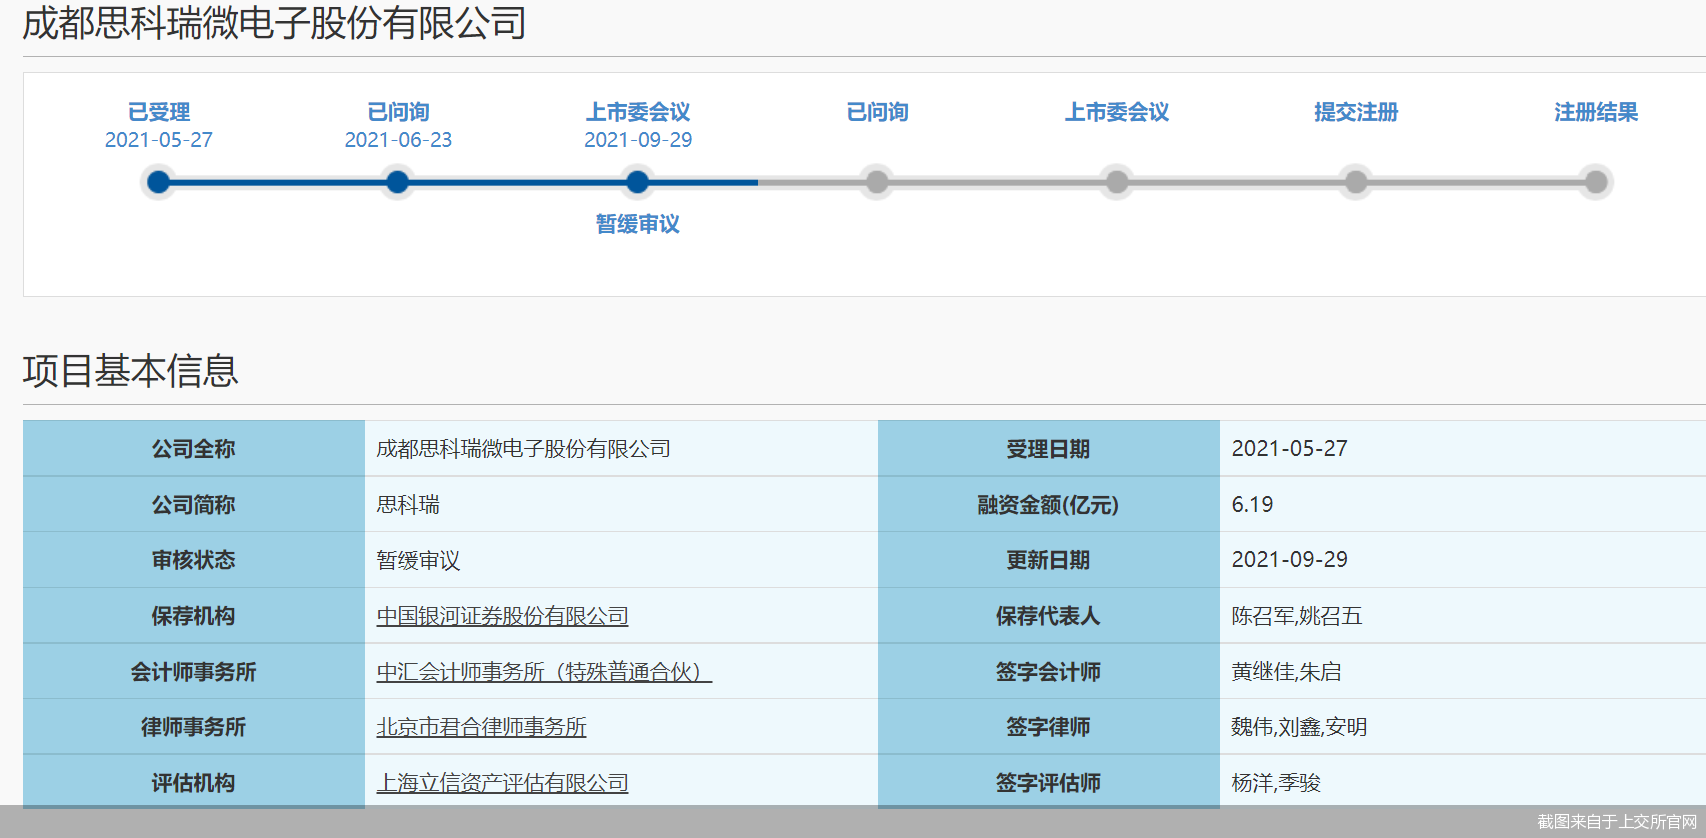Click the grey 注册结果 timeline node
The height and width of the screenshot is (838, 1706).
[1596, 182]
